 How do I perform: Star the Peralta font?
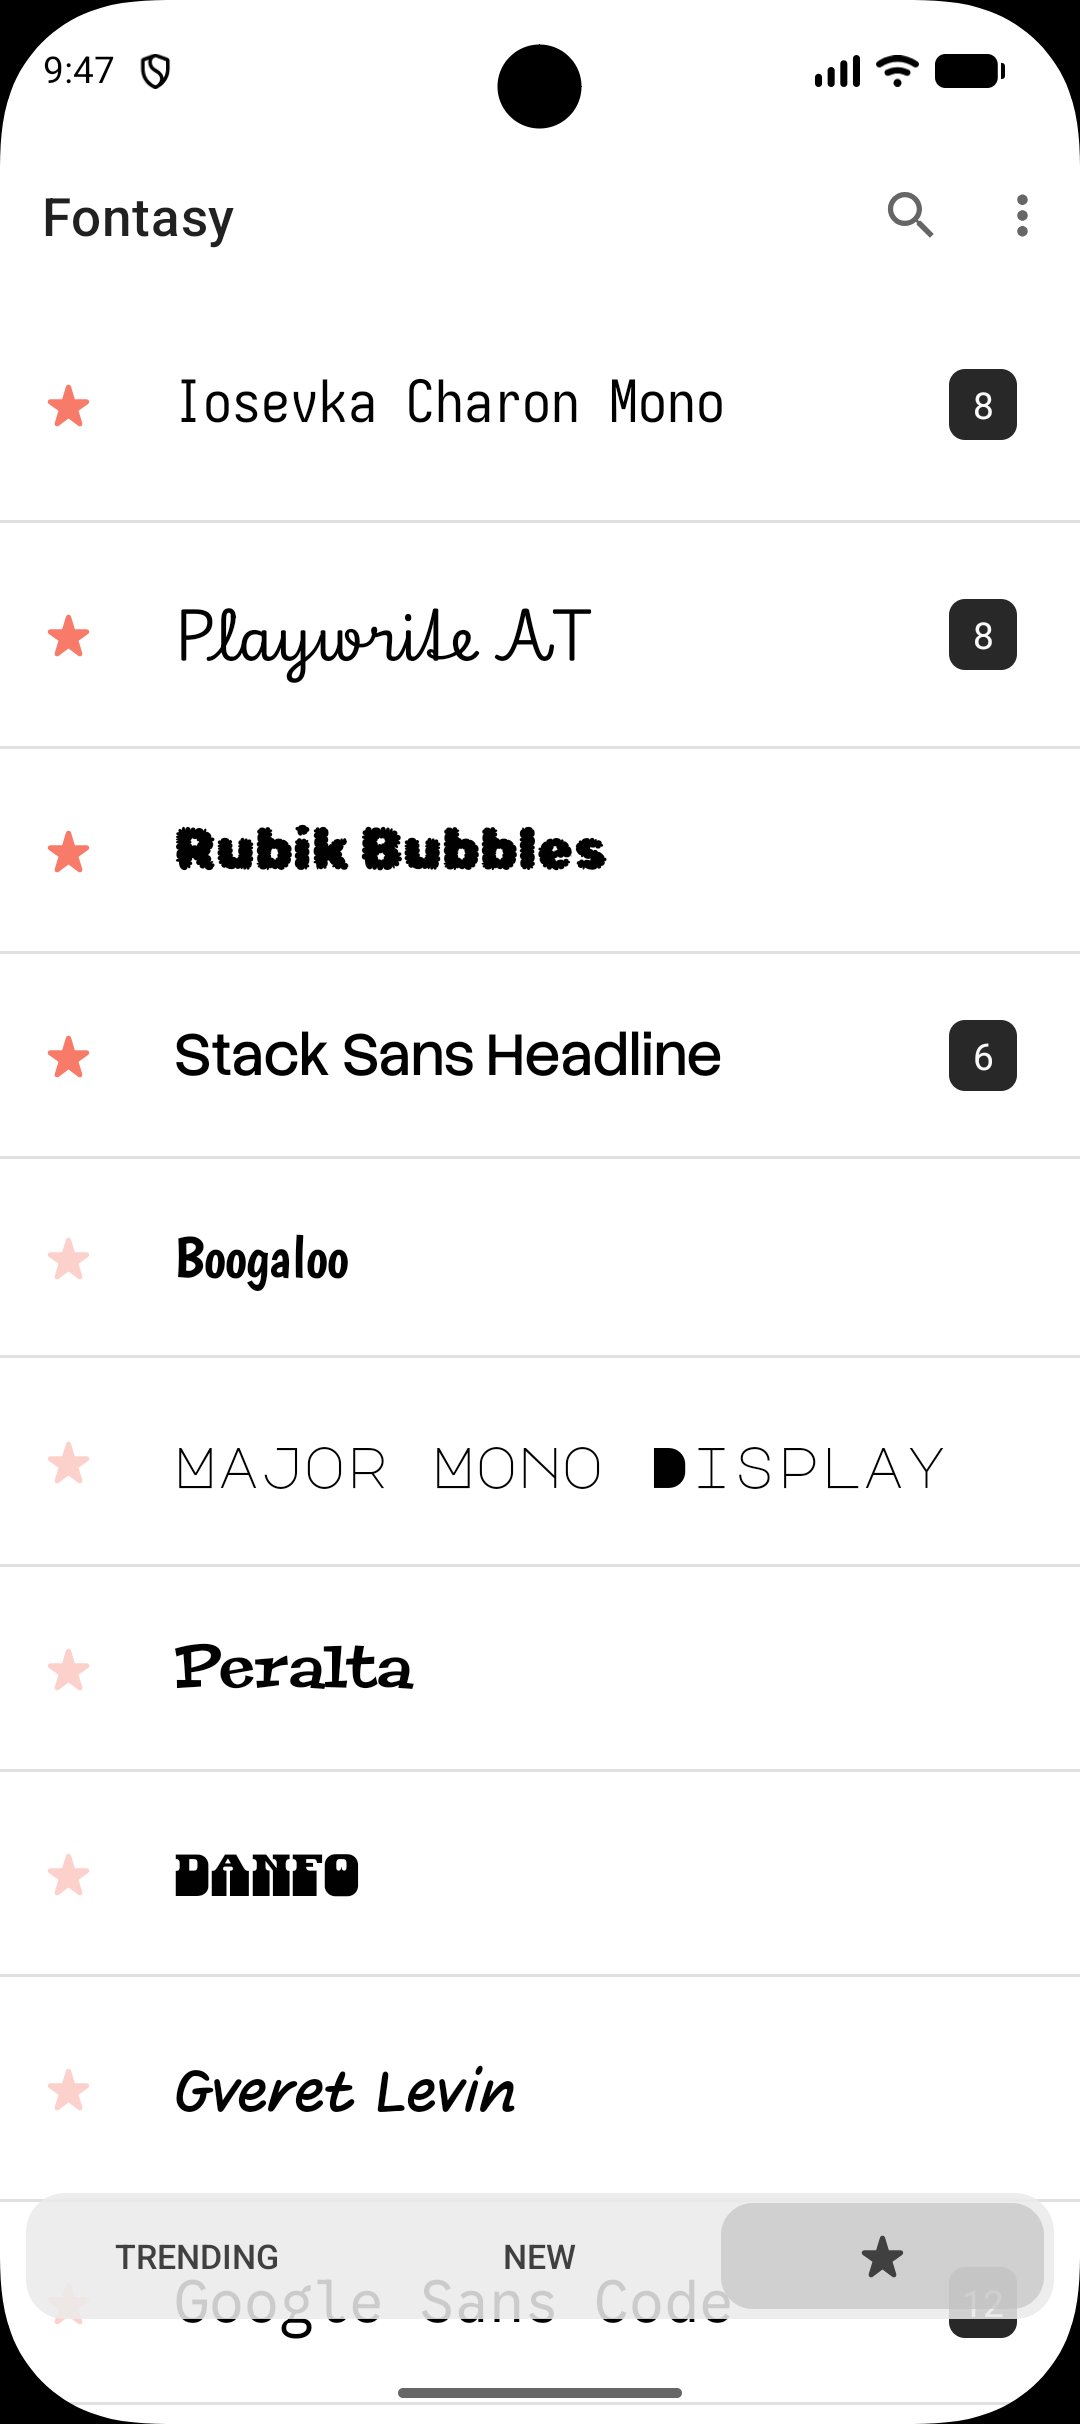(69, 1669)
